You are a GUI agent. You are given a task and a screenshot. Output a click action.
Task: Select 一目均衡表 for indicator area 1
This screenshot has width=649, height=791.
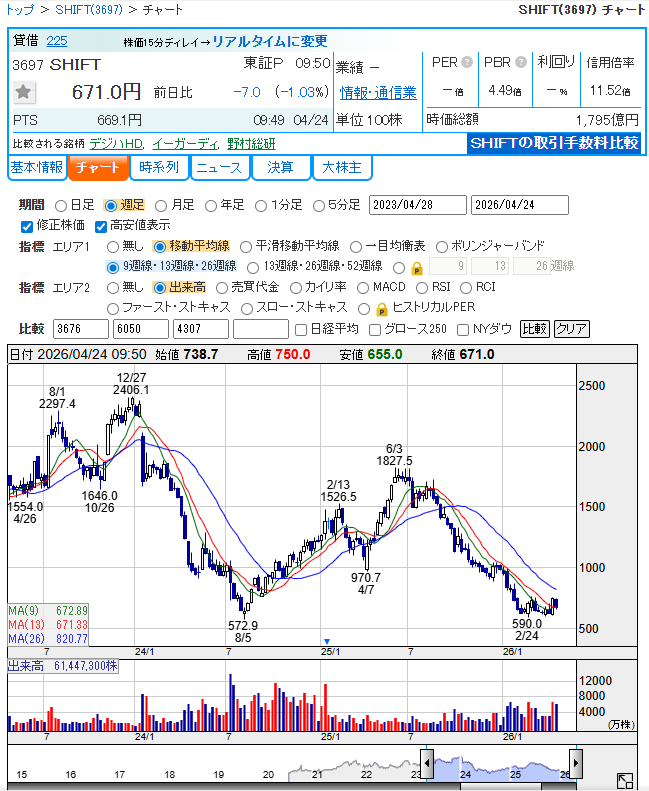coord(356,247)
